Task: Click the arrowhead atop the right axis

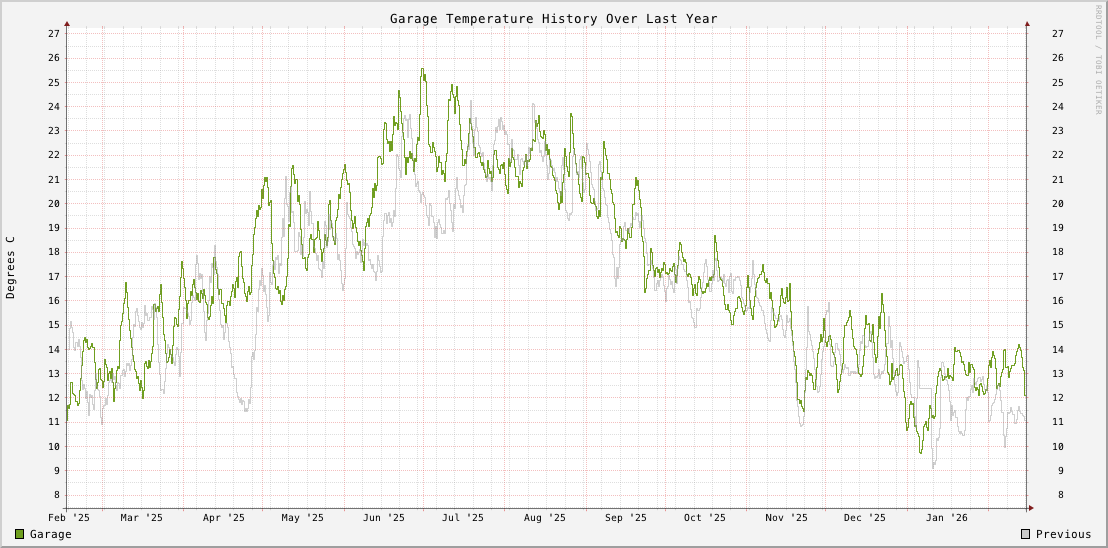Action: coord(1027,22)
